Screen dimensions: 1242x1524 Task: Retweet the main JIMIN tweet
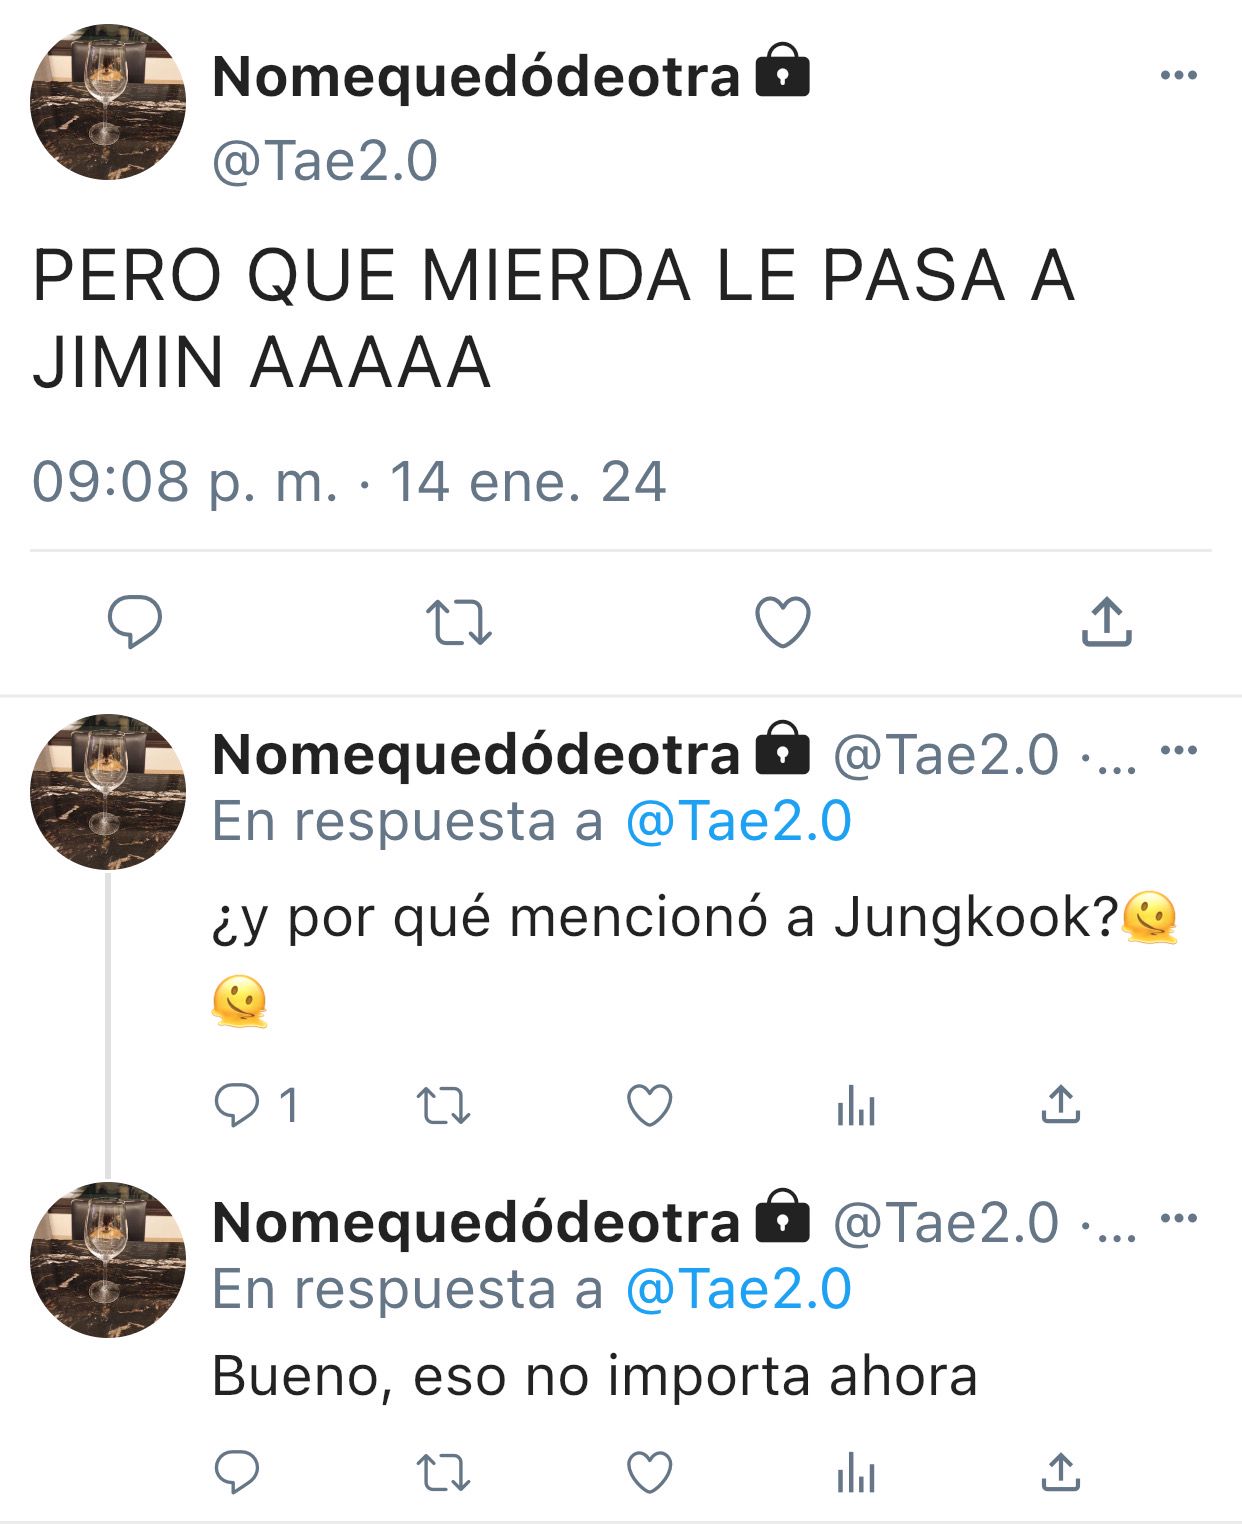[x=459, y=622]
